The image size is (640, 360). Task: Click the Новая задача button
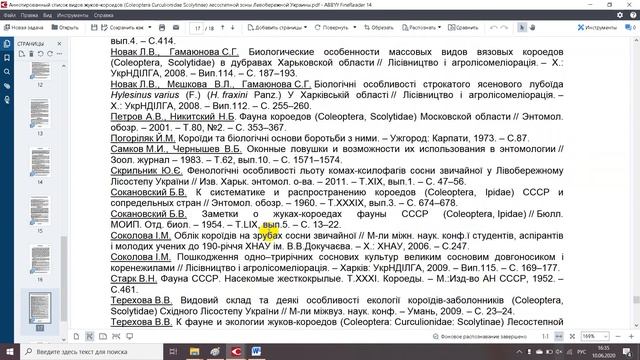[x=24, y=27]
